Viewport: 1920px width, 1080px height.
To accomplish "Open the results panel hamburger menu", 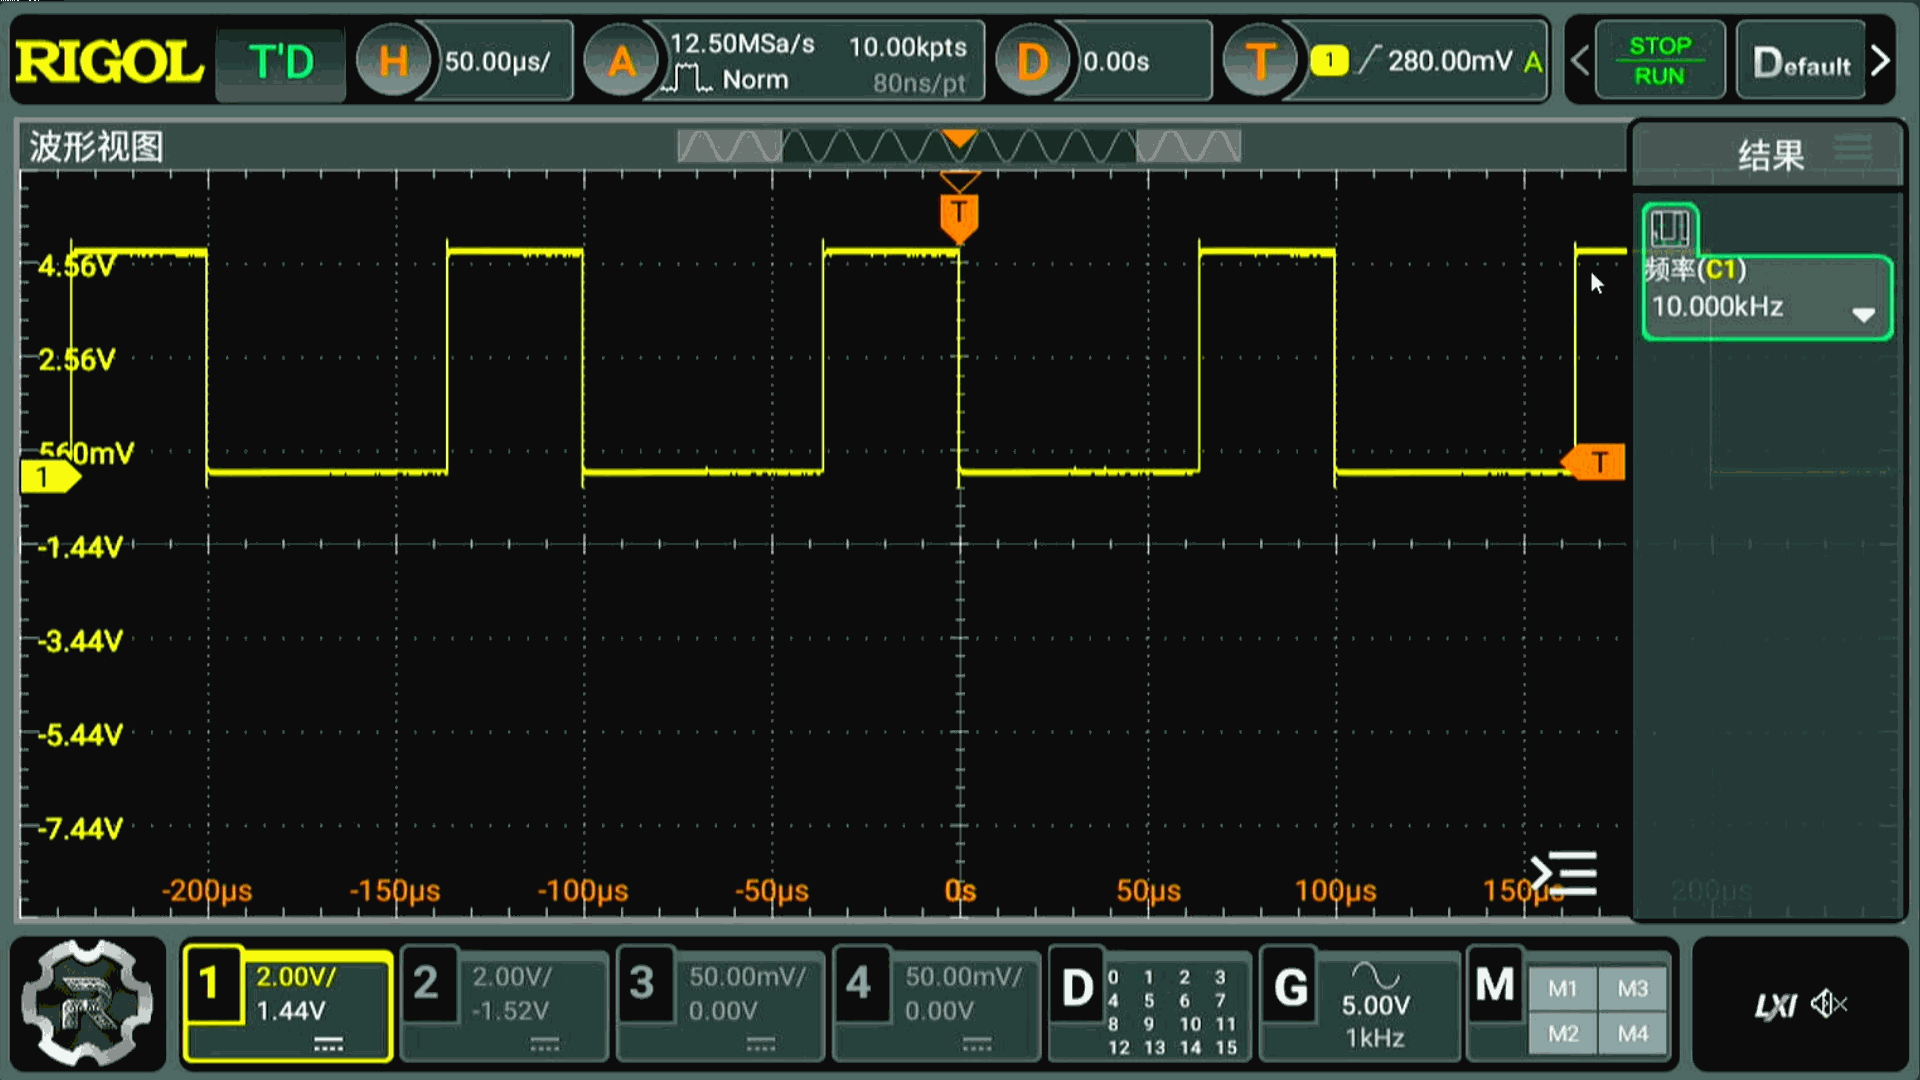I will coord(1853,149).
